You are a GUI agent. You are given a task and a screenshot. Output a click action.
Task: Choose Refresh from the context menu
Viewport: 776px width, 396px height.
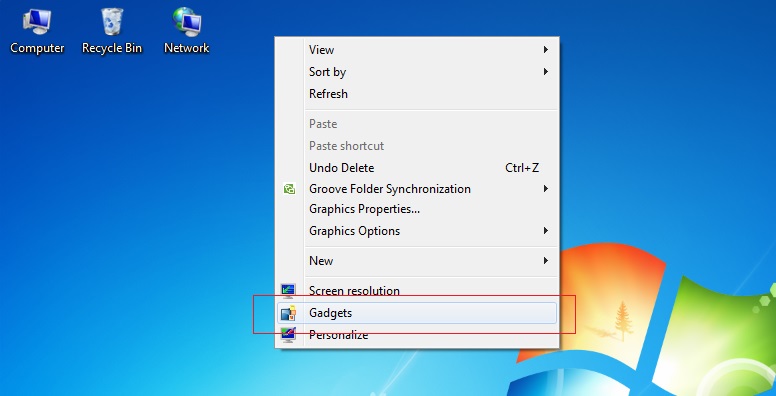pos(417,94)
